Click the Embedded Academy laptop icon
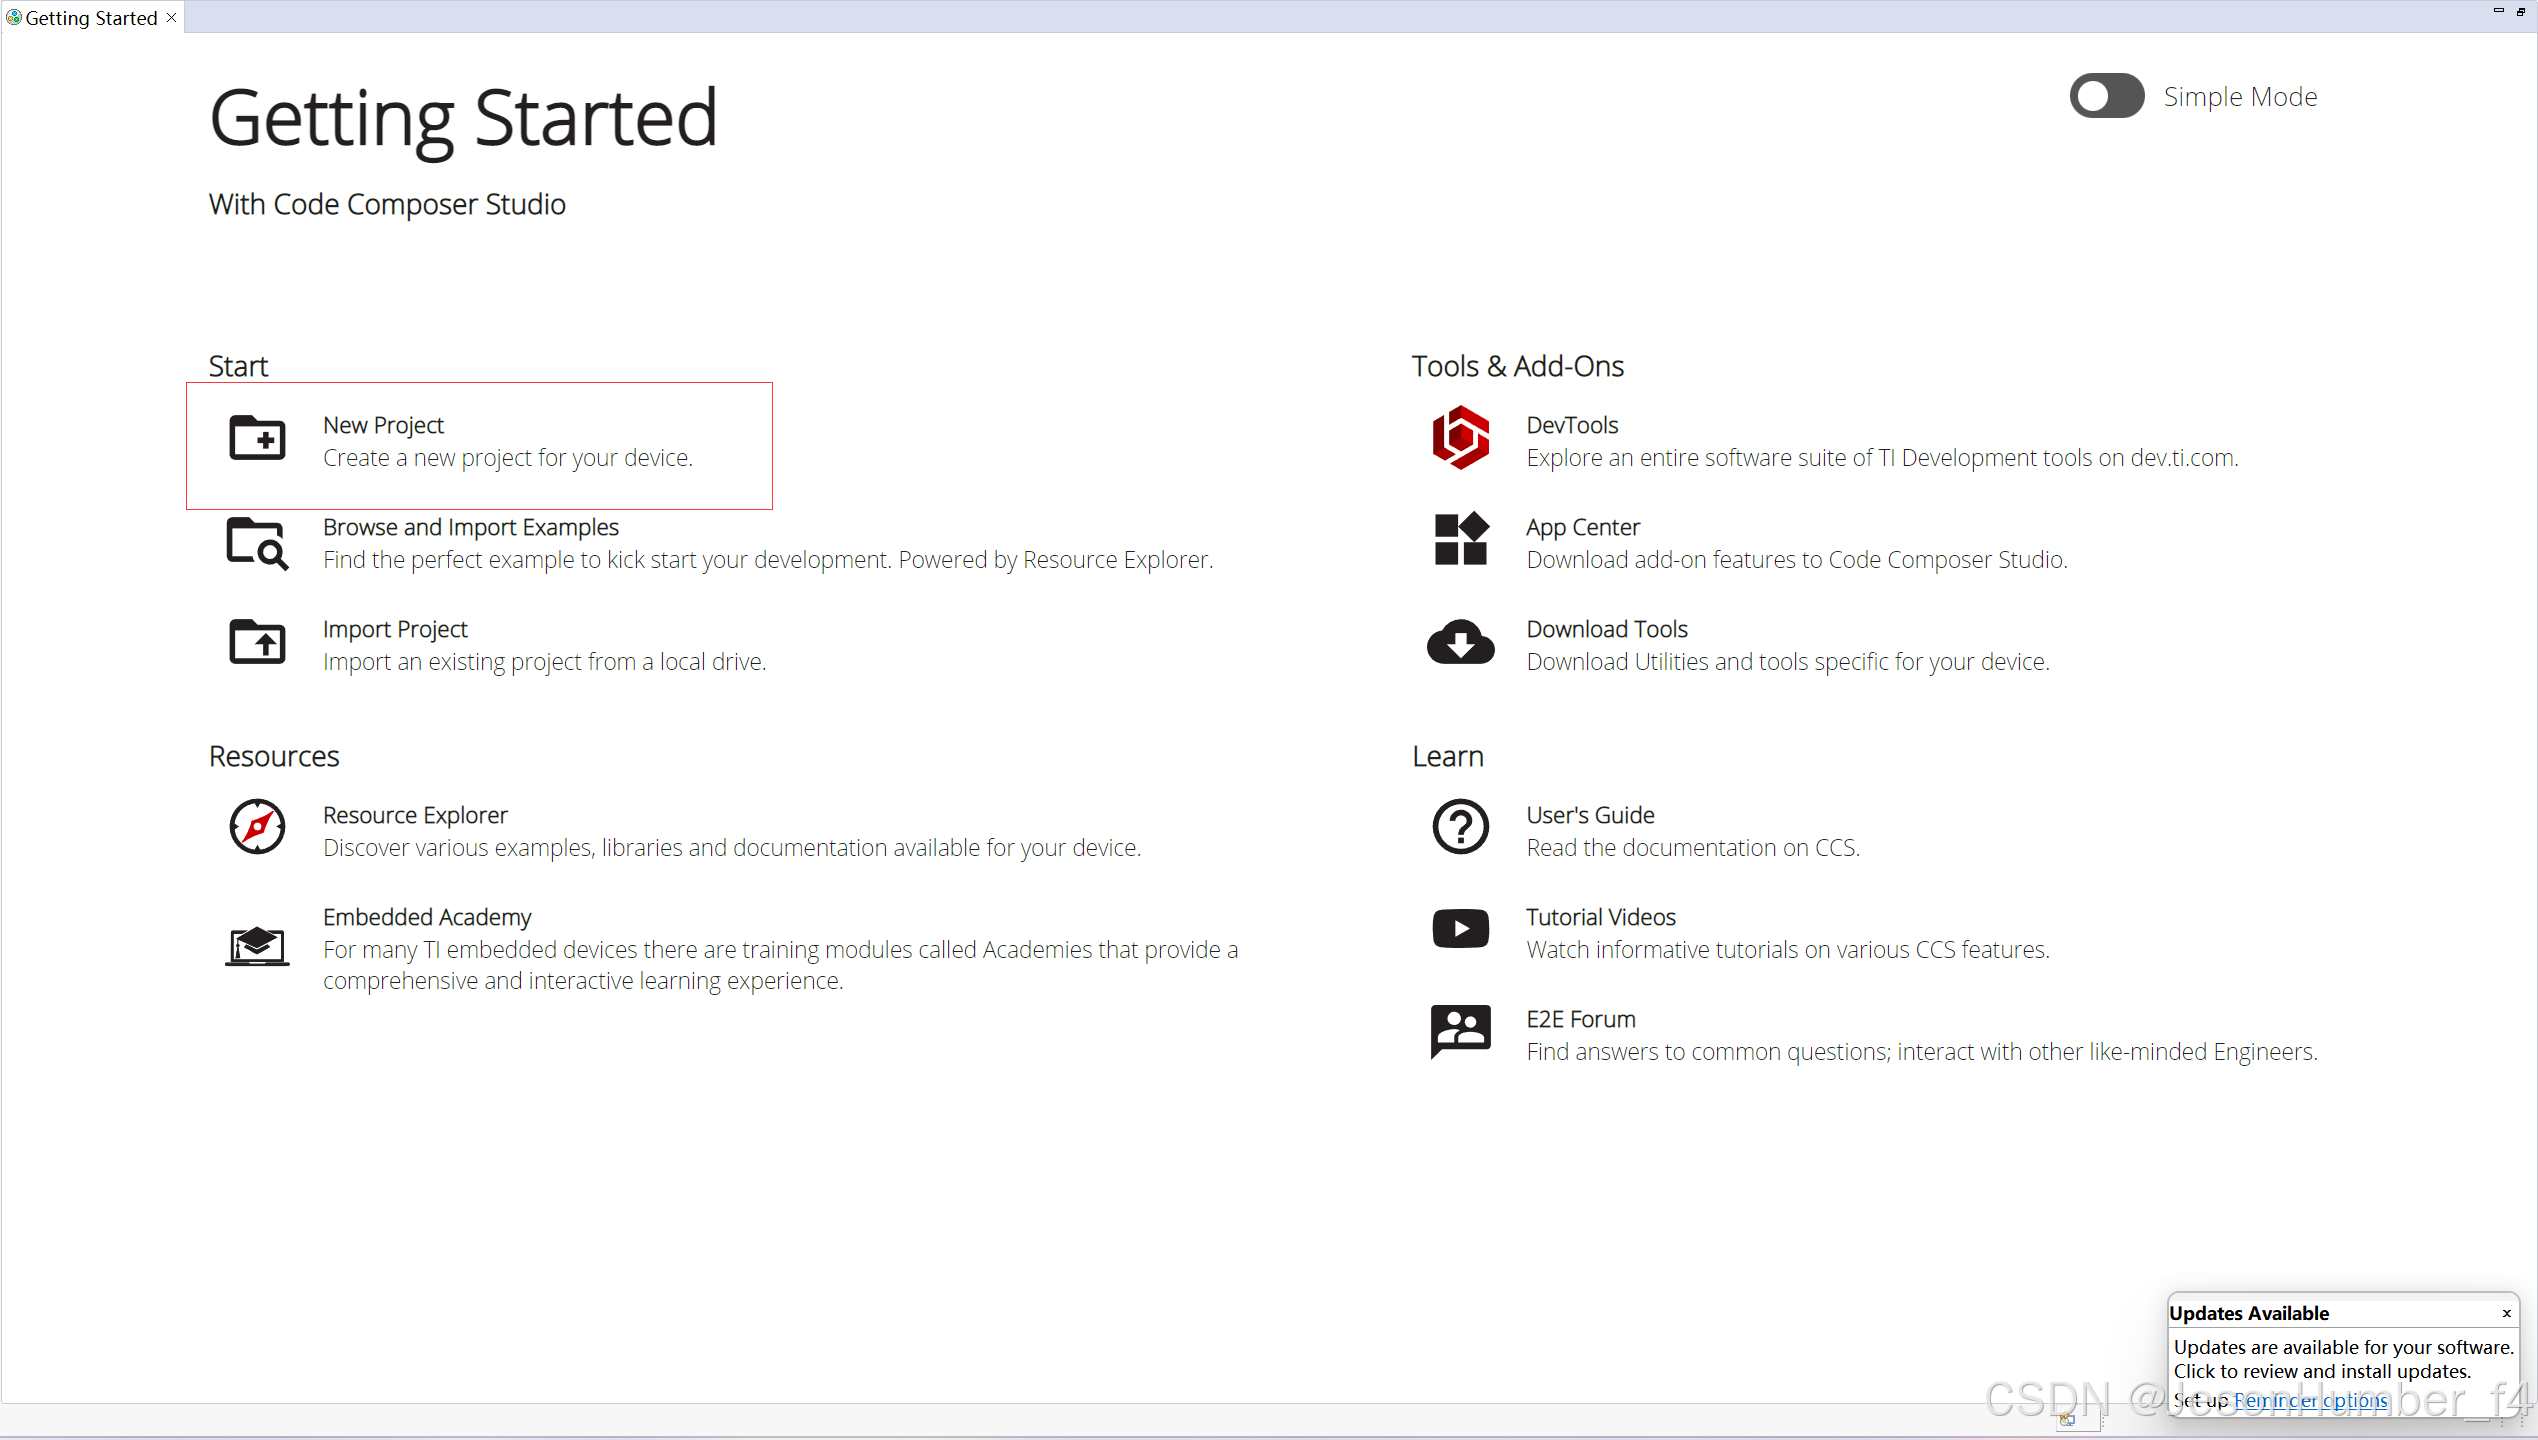Screen dimensions: 2538x1440 [257, 945]
